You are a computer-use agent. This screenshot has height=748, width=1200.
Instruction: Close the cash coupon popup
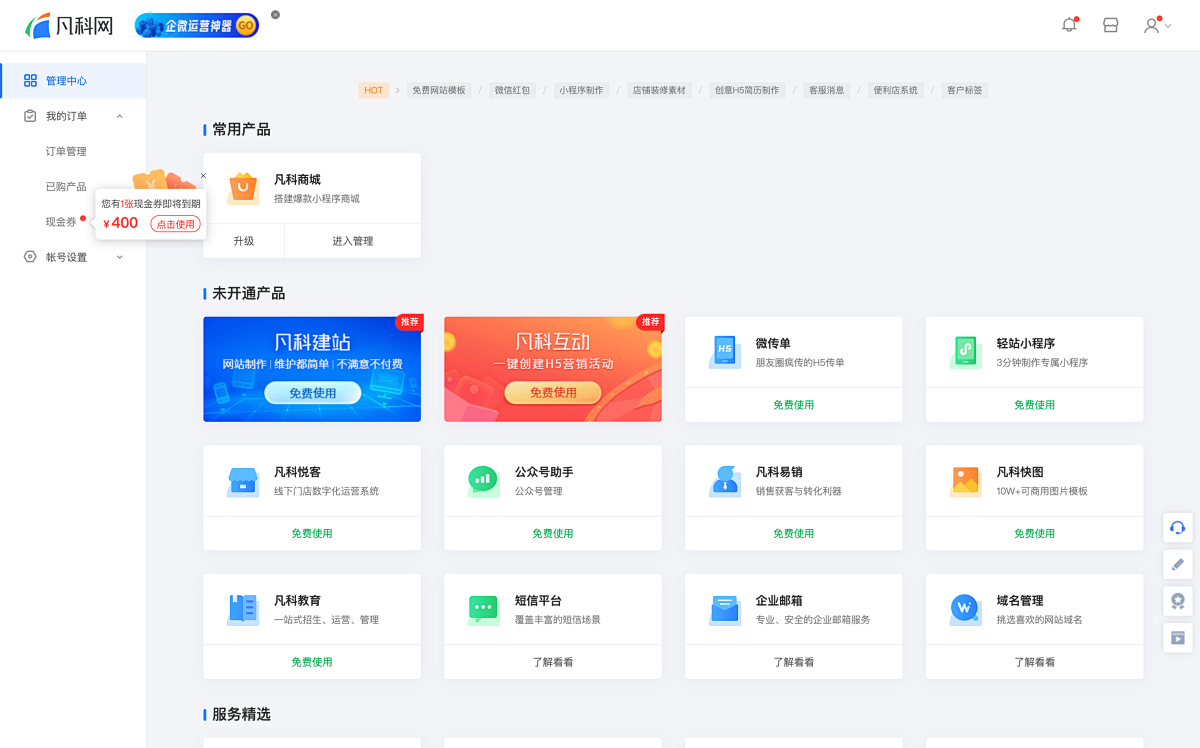[x=203, y=176]
